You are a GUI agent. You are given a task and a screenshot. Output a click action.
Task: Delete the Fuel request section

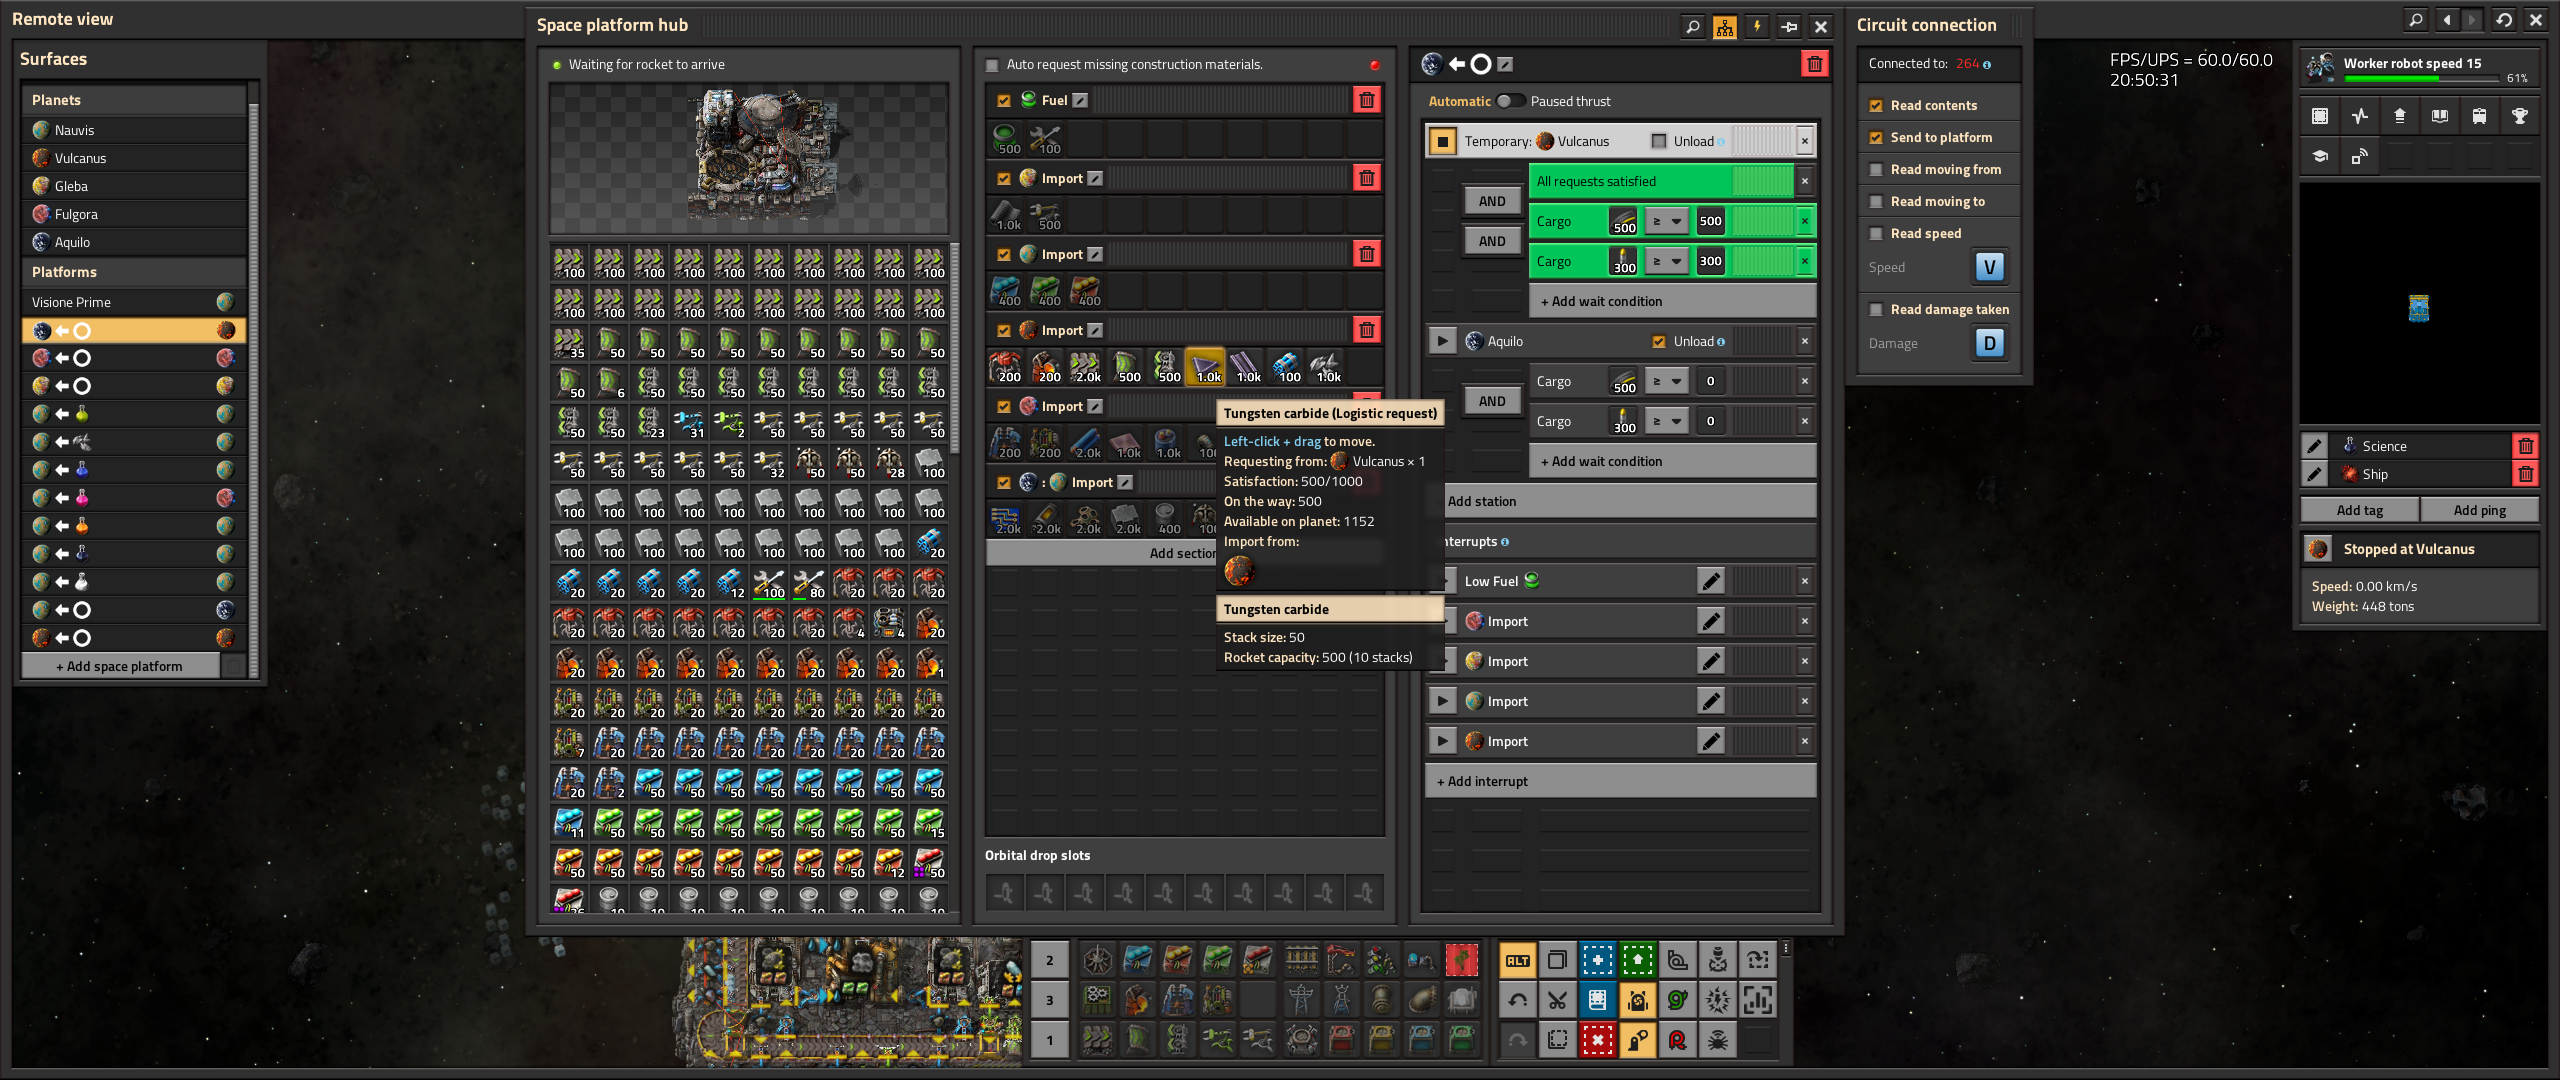pyautogui.click(x=1367, y=100)
